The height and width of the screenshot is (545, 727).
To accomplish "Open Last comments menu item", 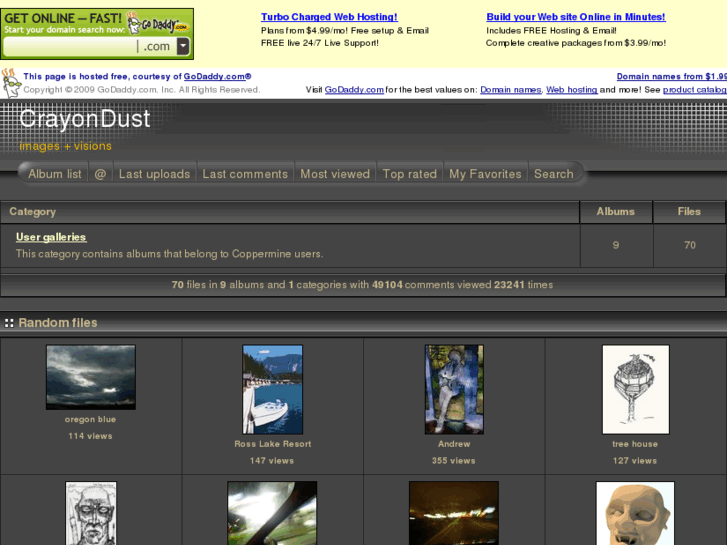I will [245, 174].
